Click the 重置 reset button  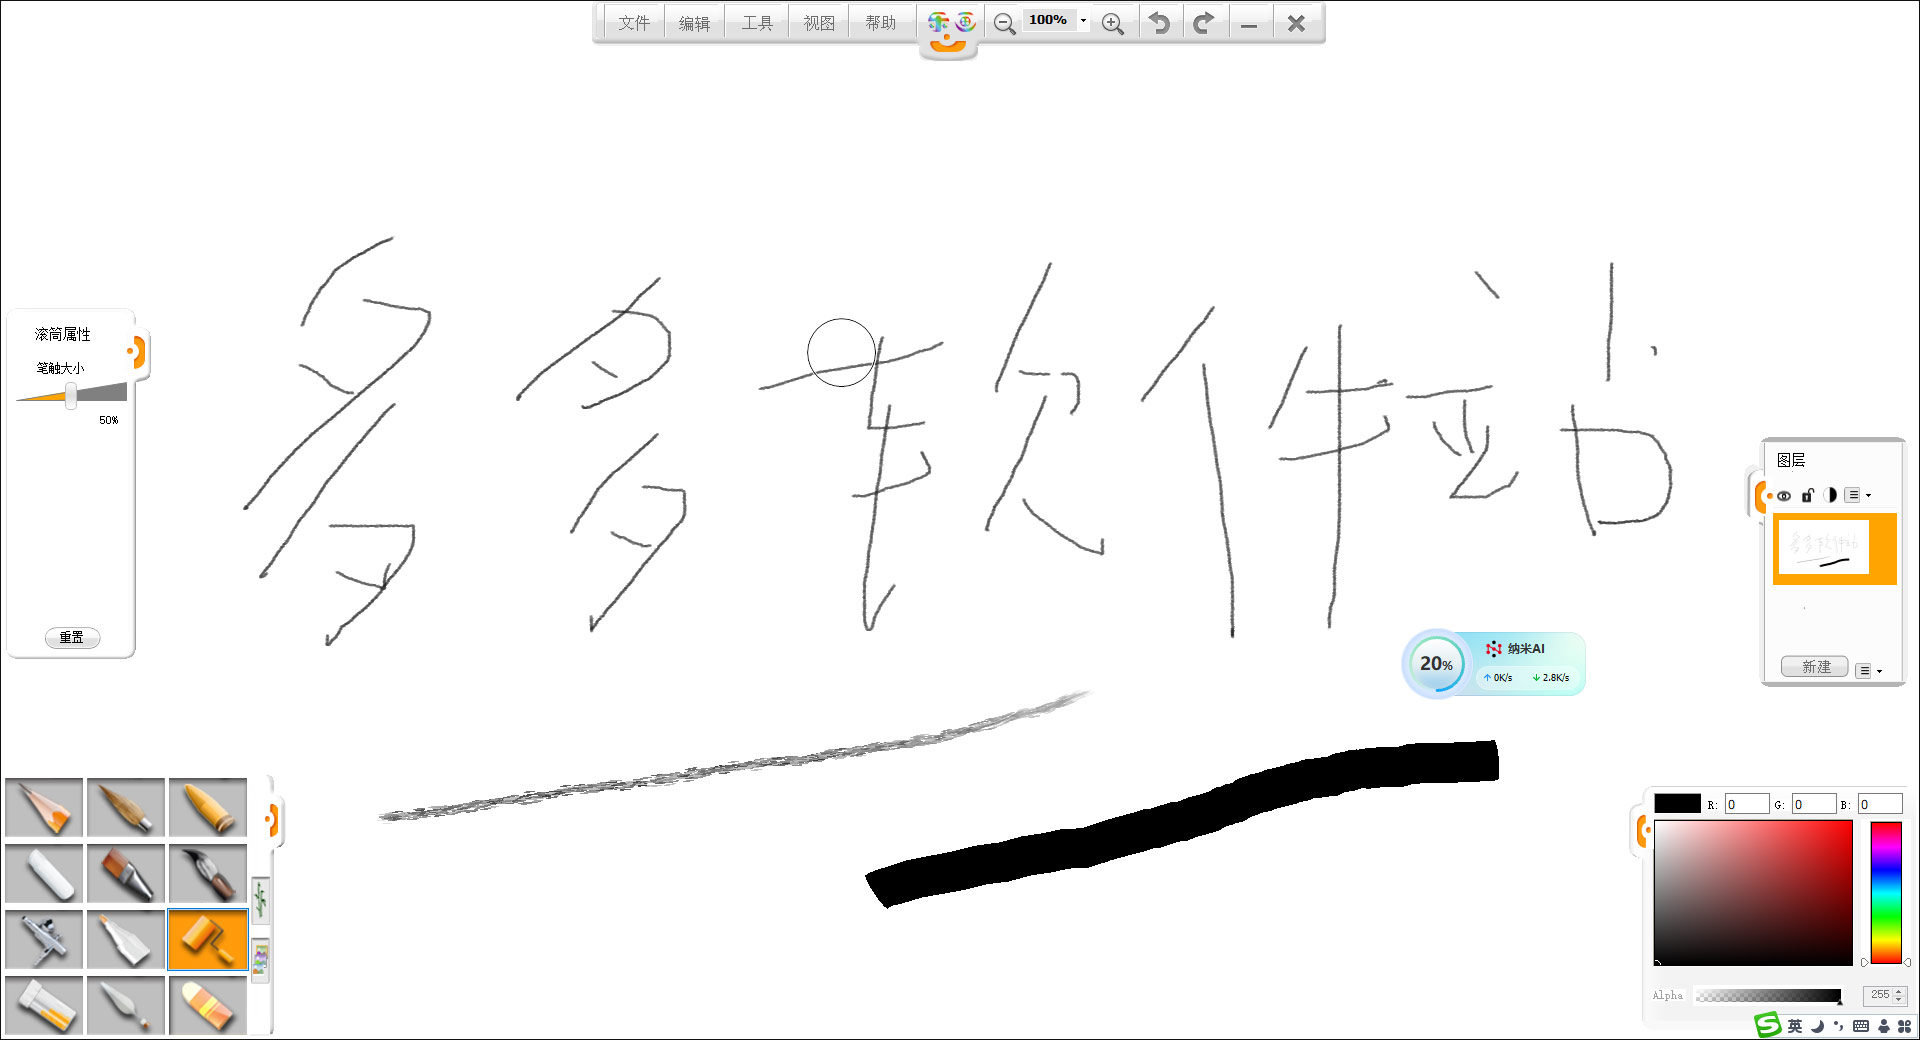click(x=72, y=638)
